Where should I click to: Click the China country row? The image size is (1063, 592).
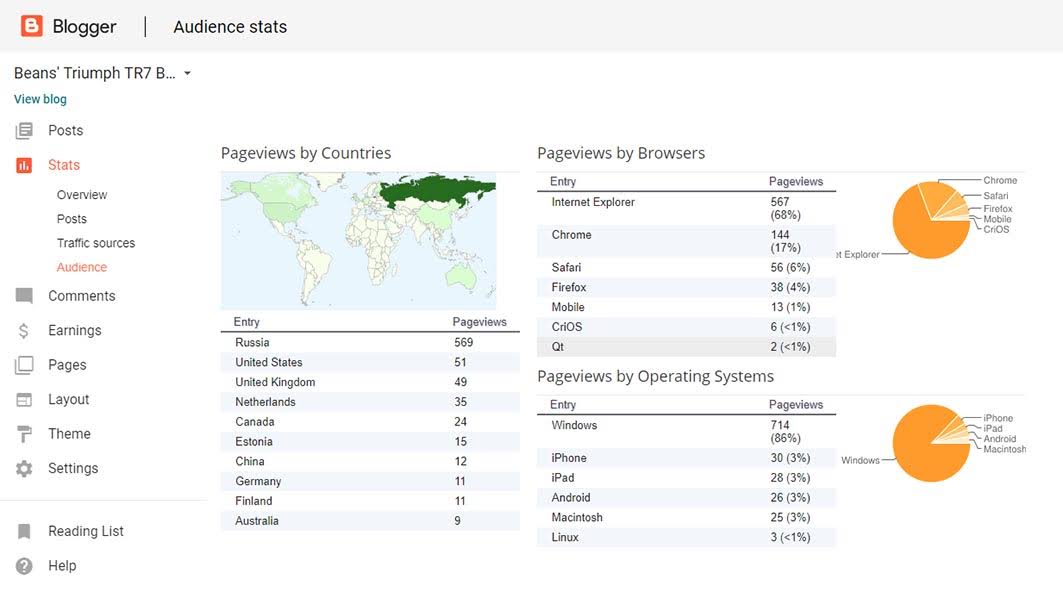coord(370,461)
